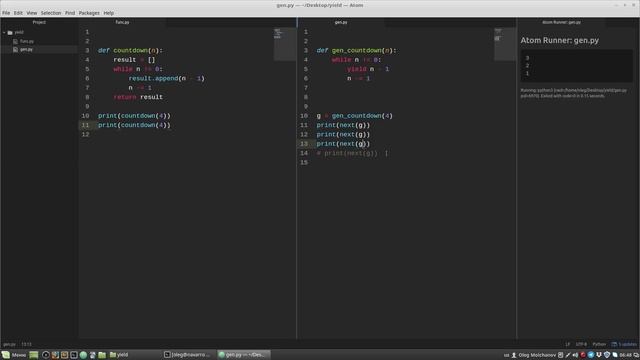Click the Oleg Molchanov user applet
The height and width of the screenshot is (360, 640).
(x=533, y=355)
